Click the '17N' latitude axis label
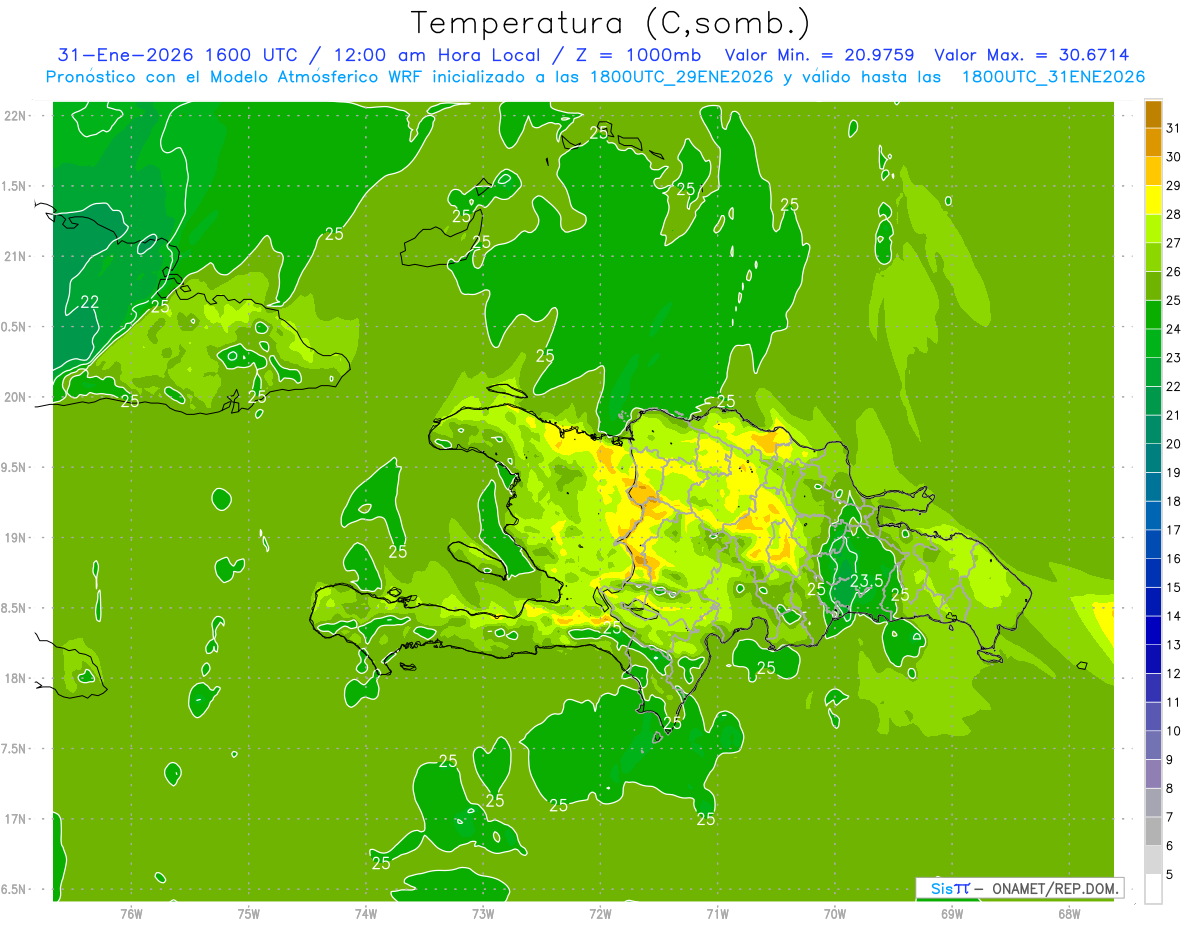Image resolution: width=1200 pixels, height=927 pixels. [x=16, y=819]
